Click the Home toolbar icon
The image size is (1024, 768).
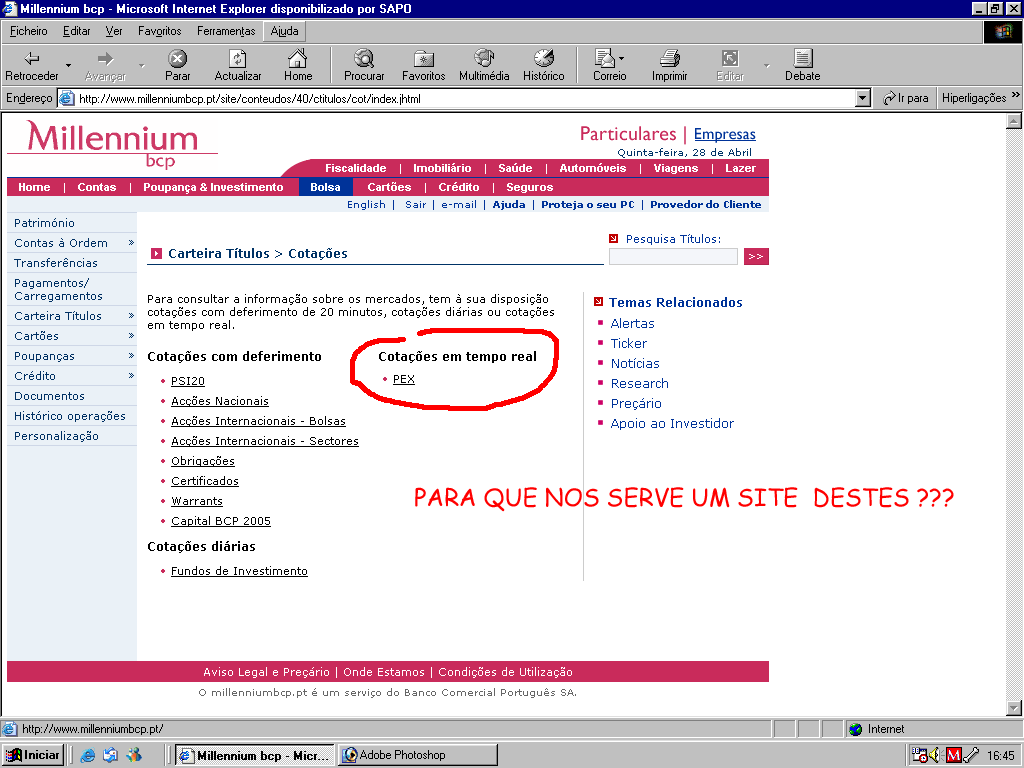pyautogui.click(x=298, y=64)
